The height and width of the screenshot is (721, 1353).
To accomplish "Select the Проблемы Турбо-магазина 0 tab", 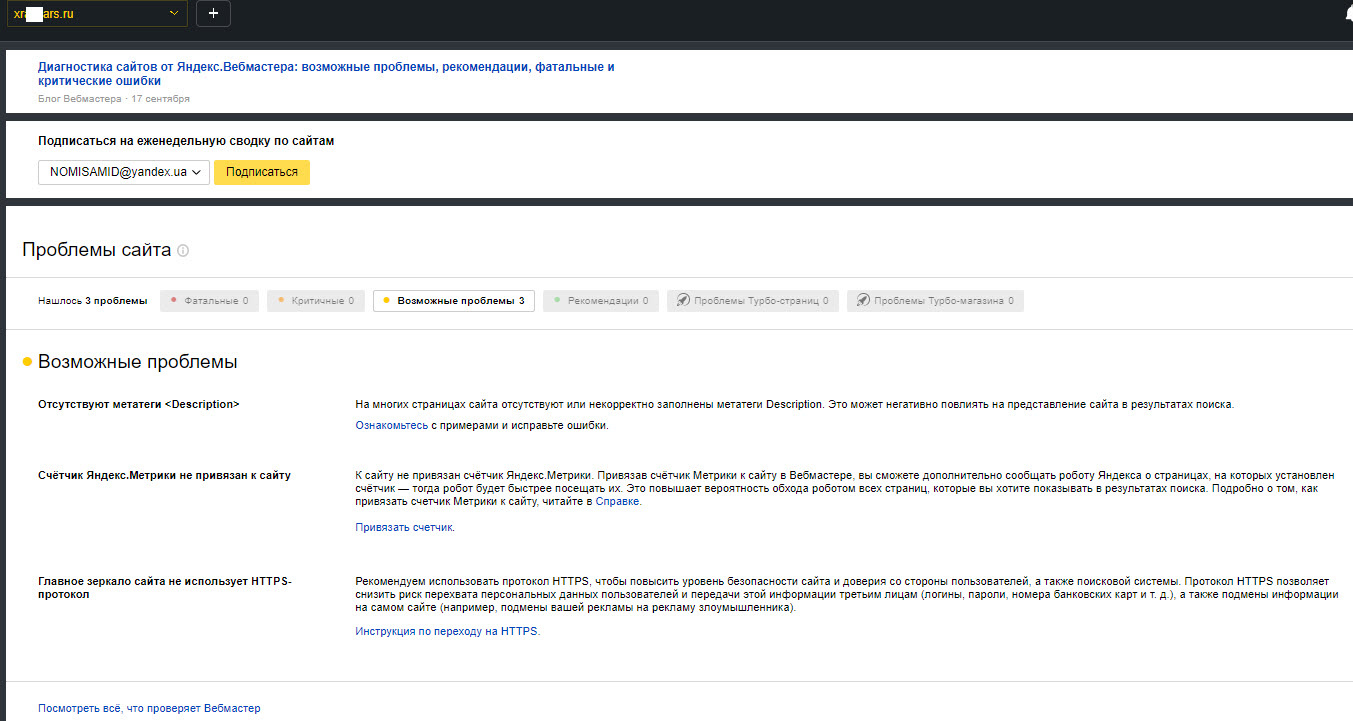I will pyautogui.click(x=935, y=301).
